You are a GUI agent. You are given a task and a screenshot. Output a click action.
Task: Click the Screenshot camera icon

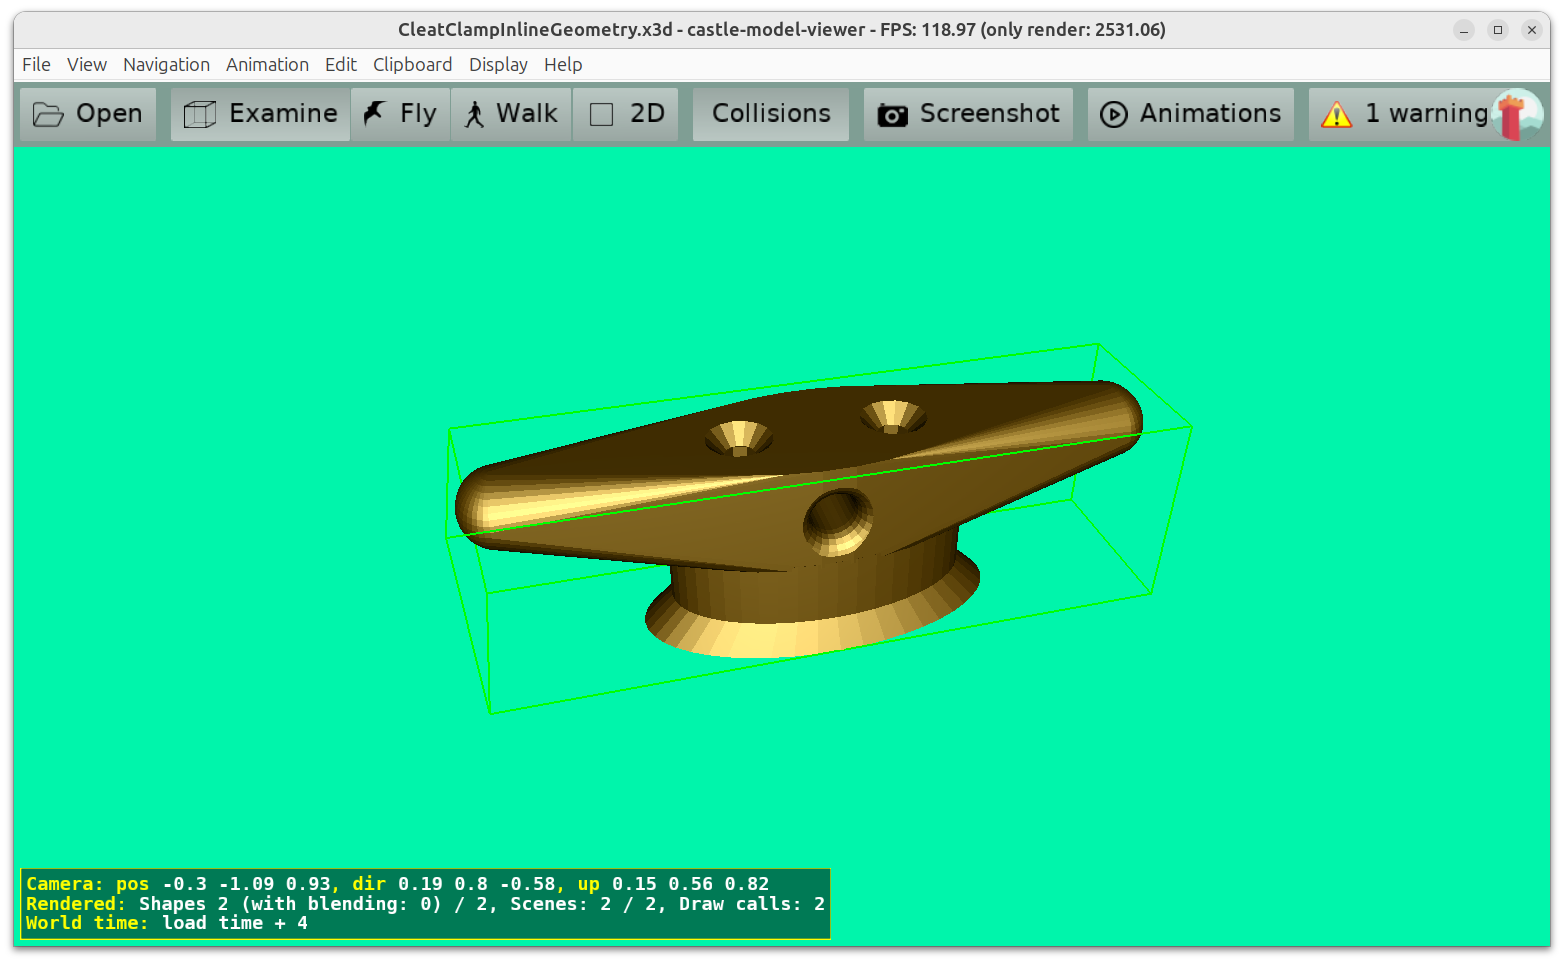tap(892, 115)
